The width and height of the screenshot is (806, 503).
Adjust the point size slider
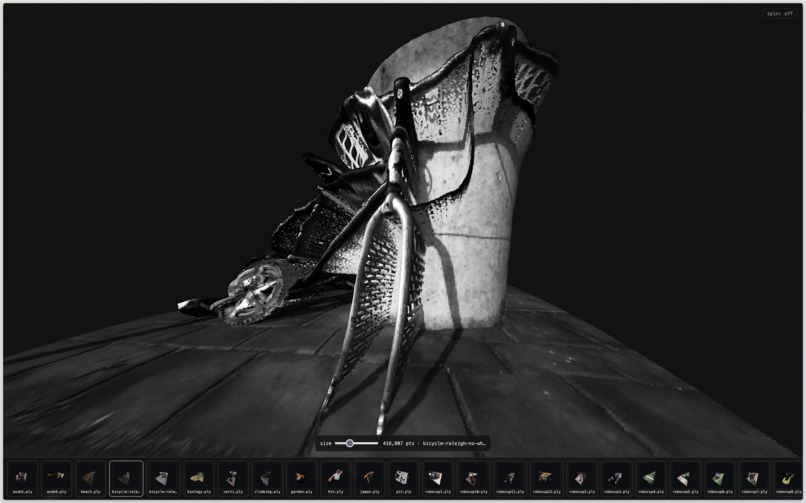pyautogui.click(x=356, y=443)
